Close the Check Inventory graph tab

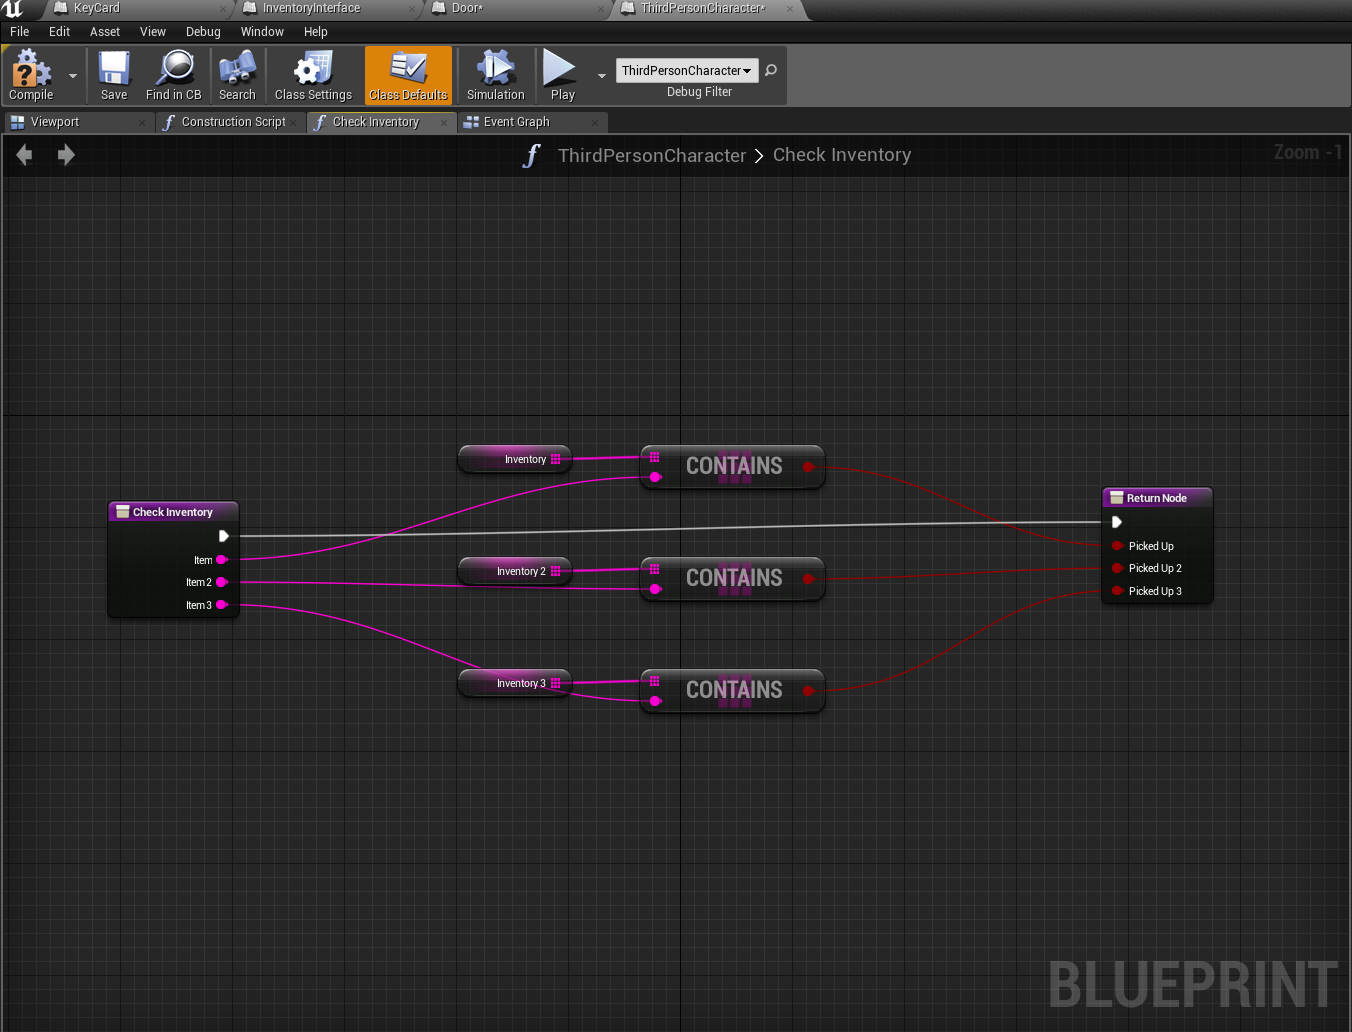(x=444, y=123)
